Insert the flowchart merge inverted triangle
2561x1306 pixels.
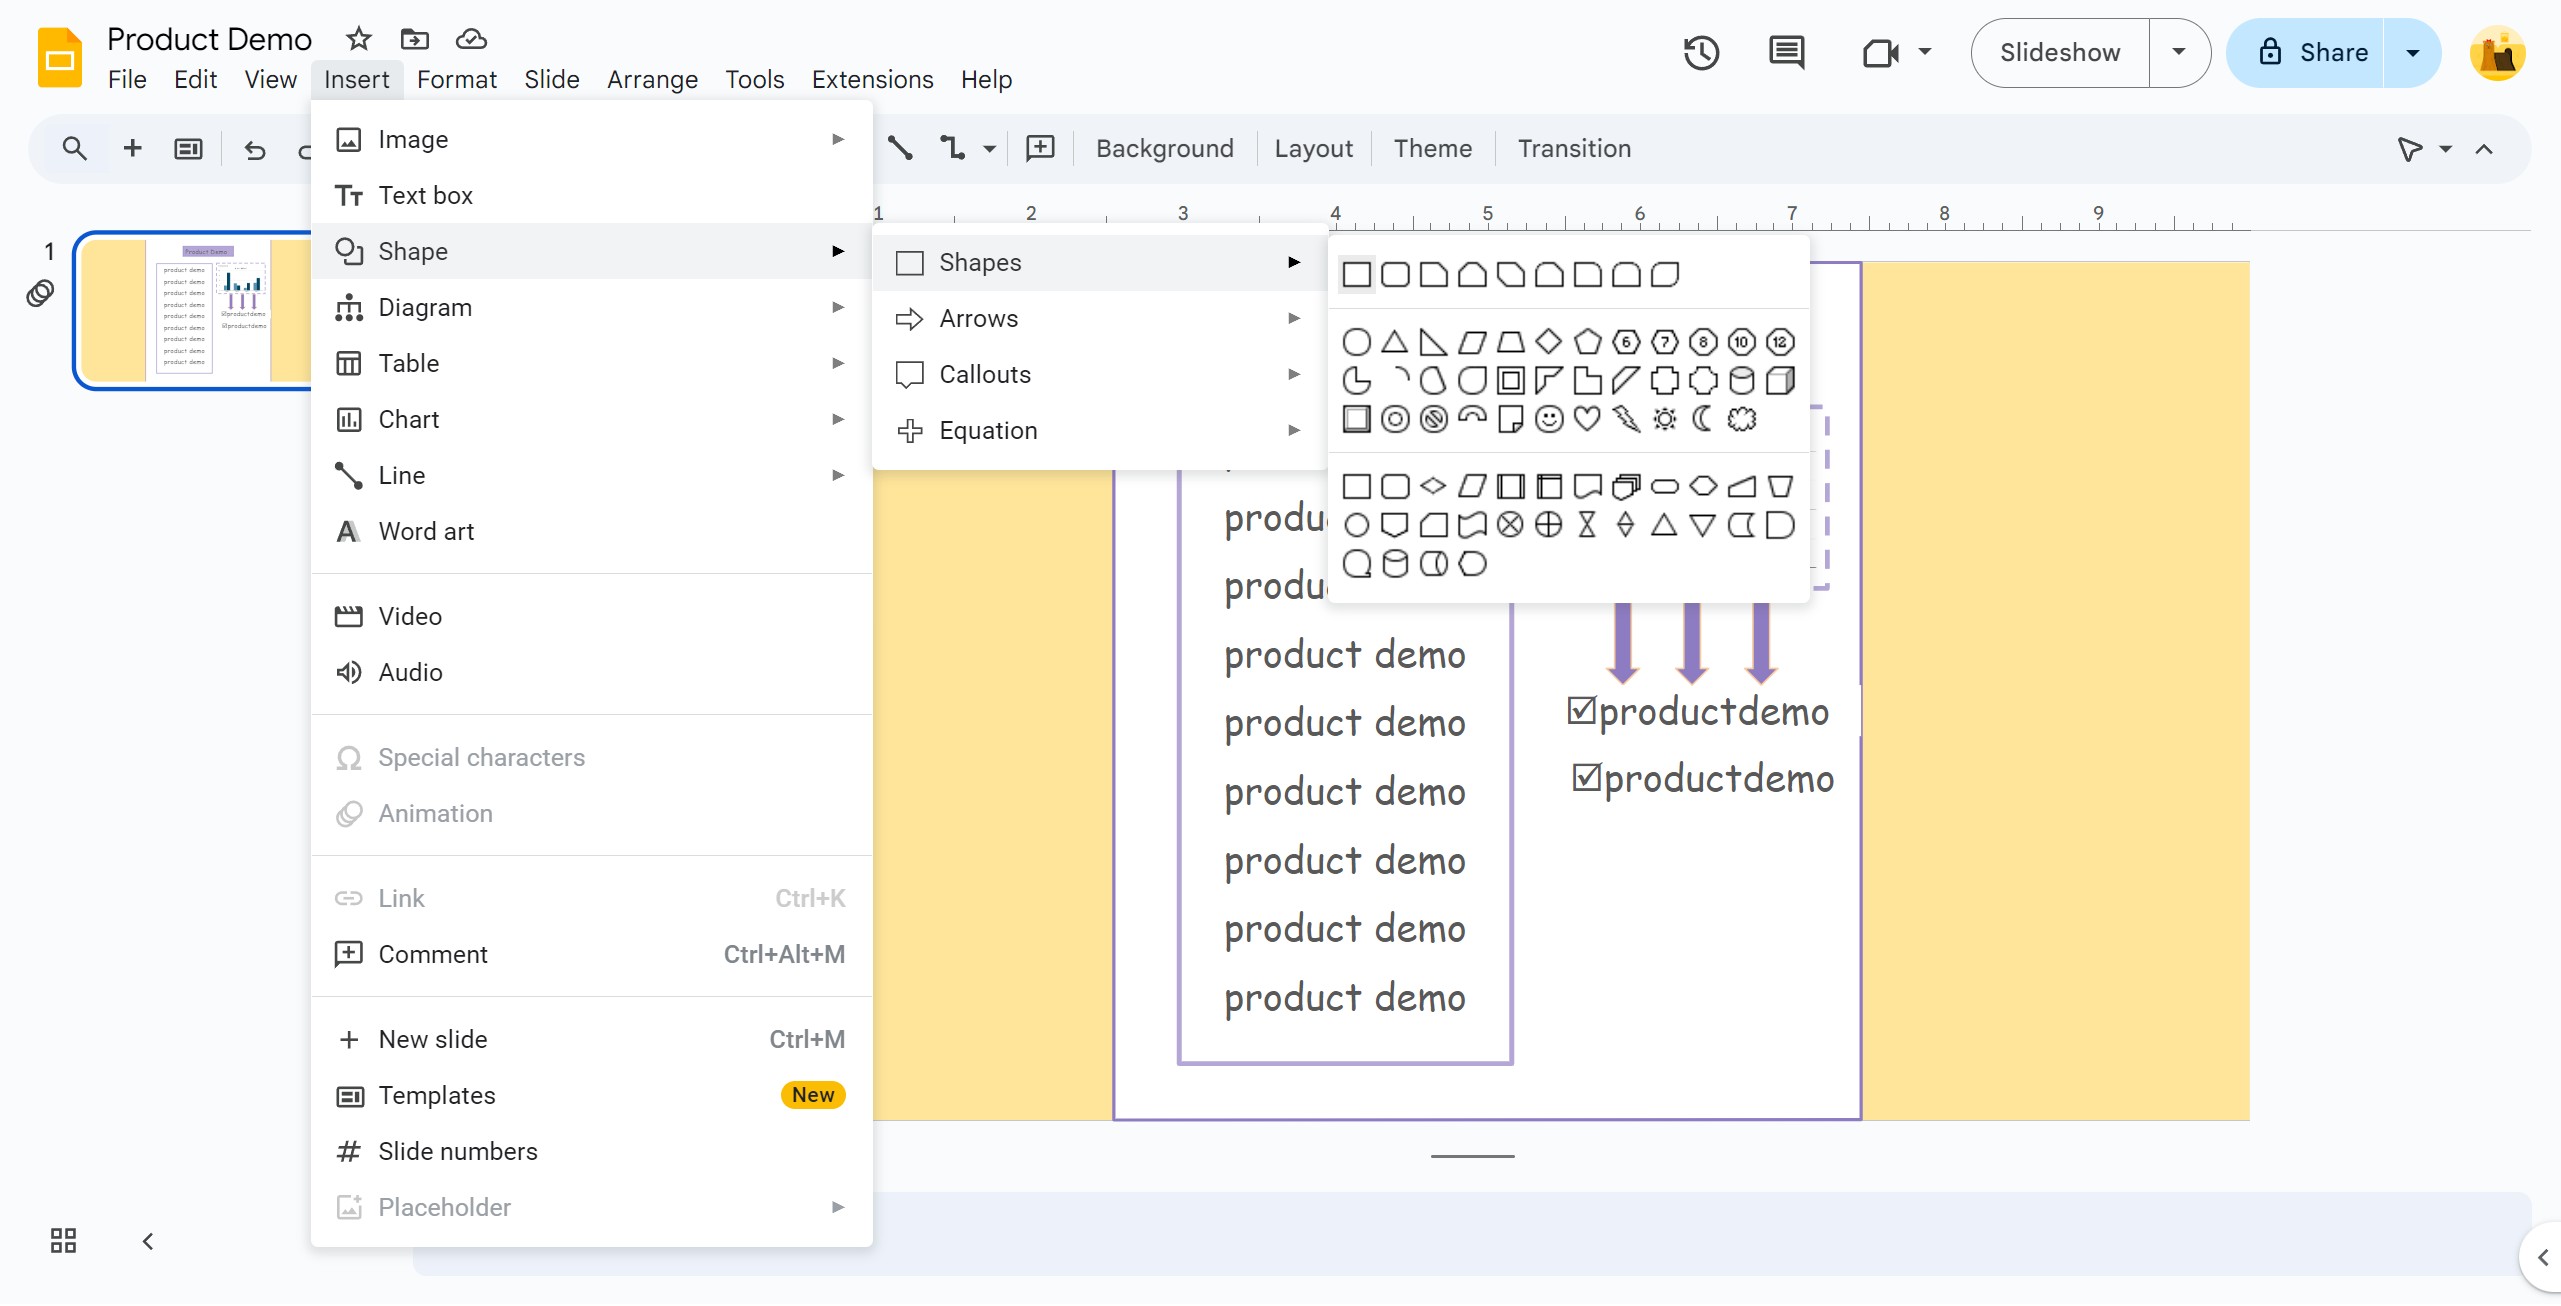[1703, 525]
